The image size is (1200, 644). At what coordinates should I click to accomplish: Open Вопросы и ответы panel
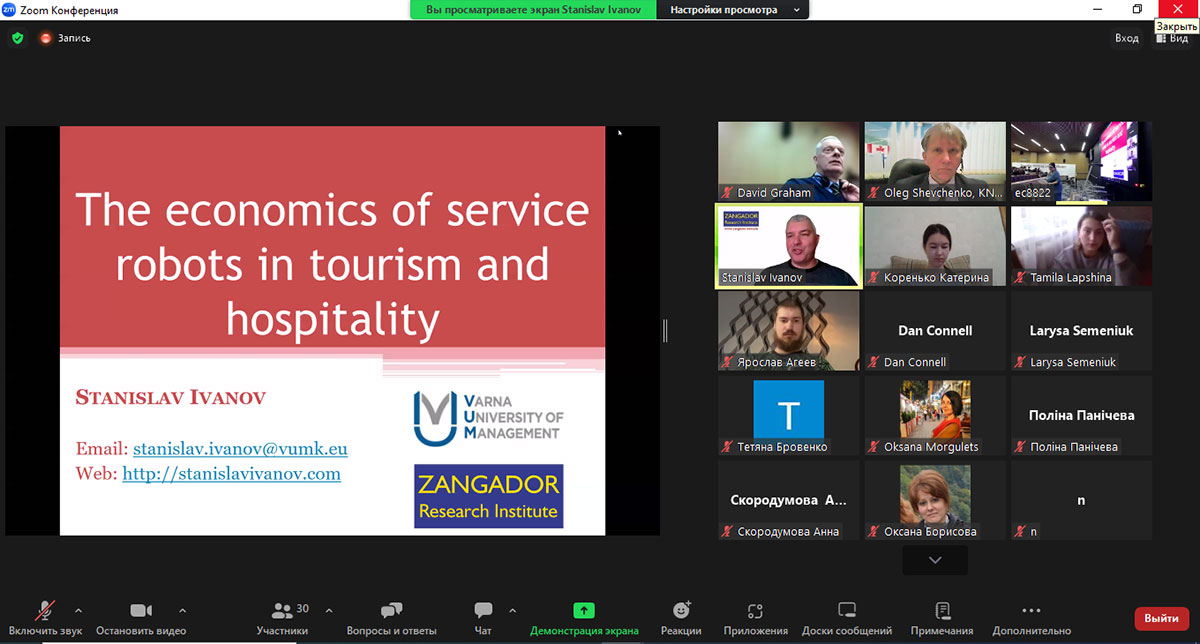(392, 618)
